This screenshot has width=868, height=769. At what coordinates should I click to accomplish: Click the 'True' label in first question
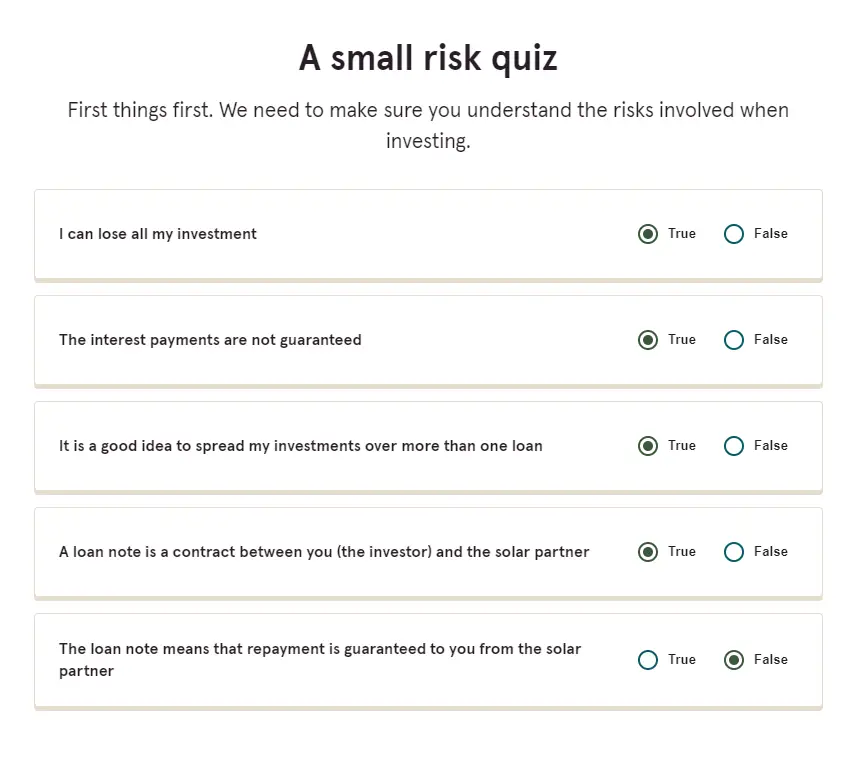pos(681,234)
